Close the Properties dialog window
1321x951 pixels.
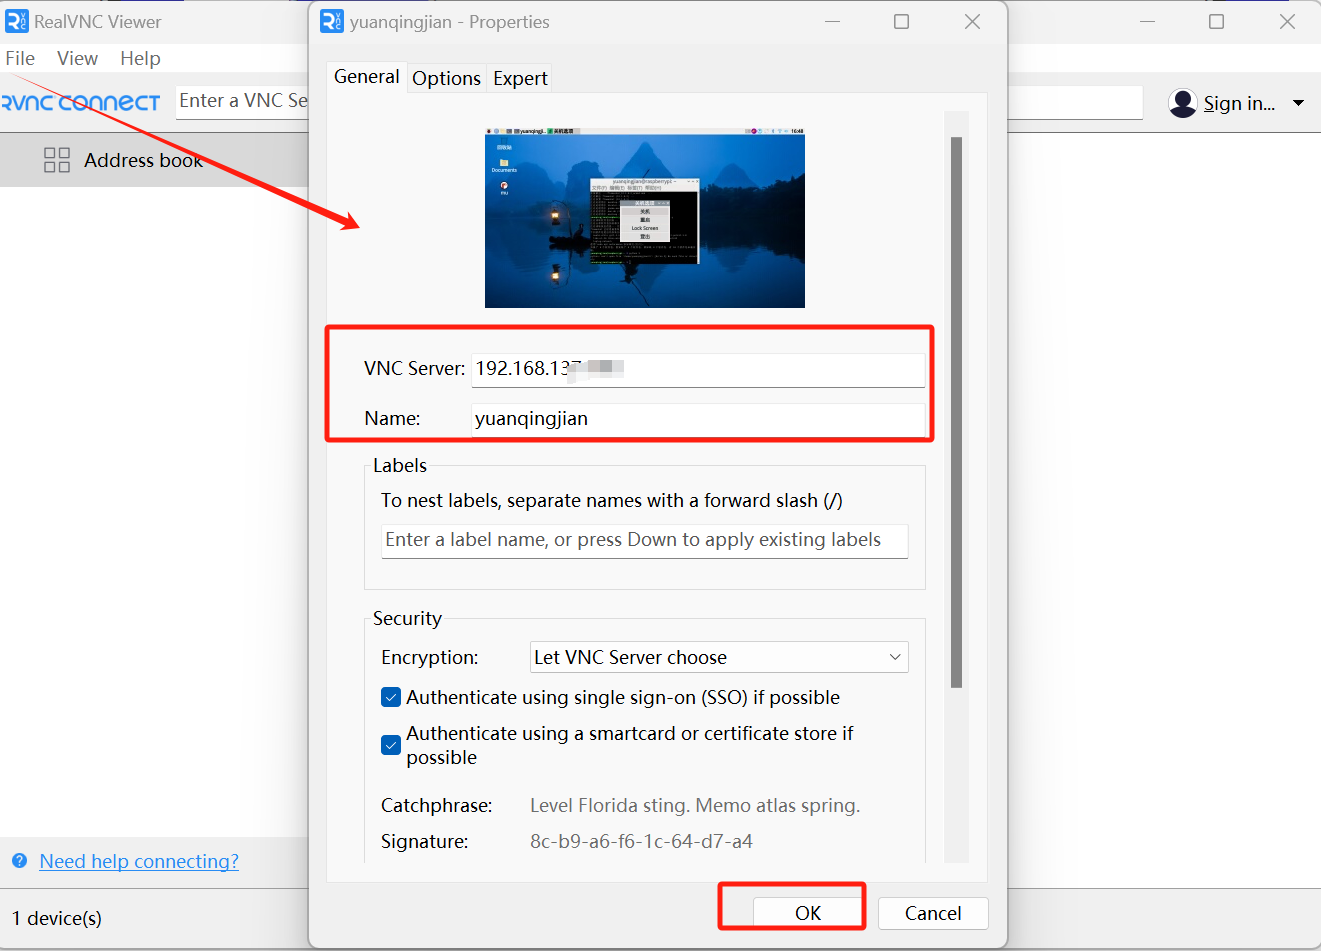coord(972,21)
